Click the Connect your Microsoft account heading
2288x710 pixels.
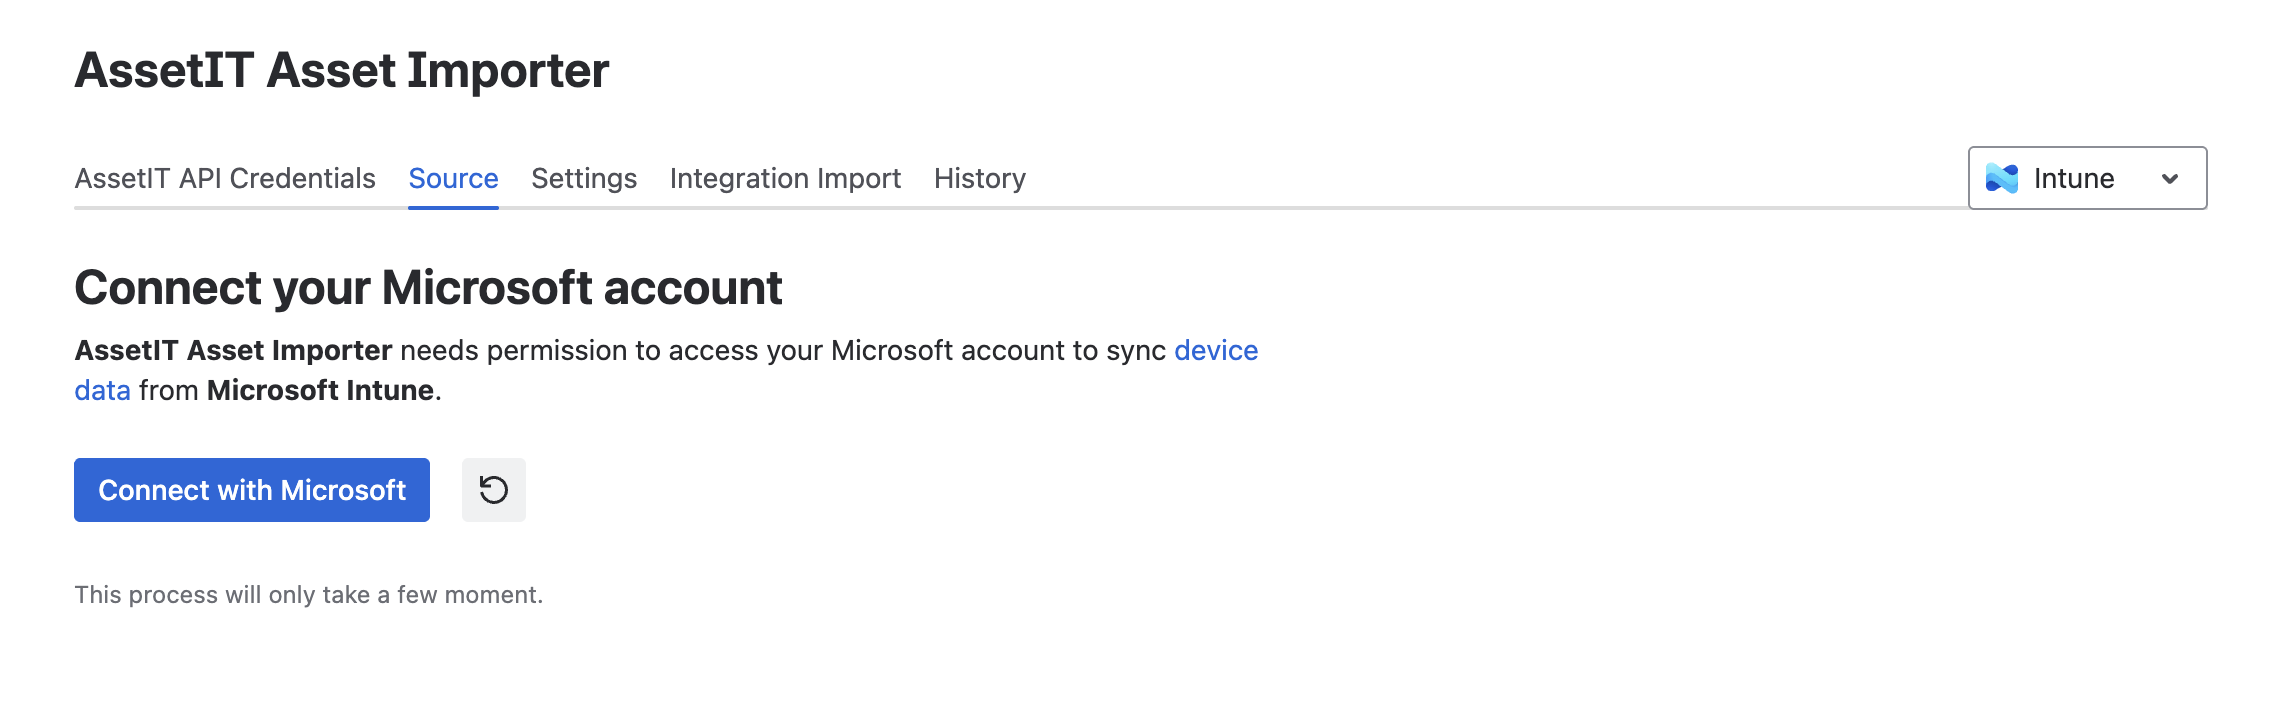pyautogui.click(x=428, y=288)
